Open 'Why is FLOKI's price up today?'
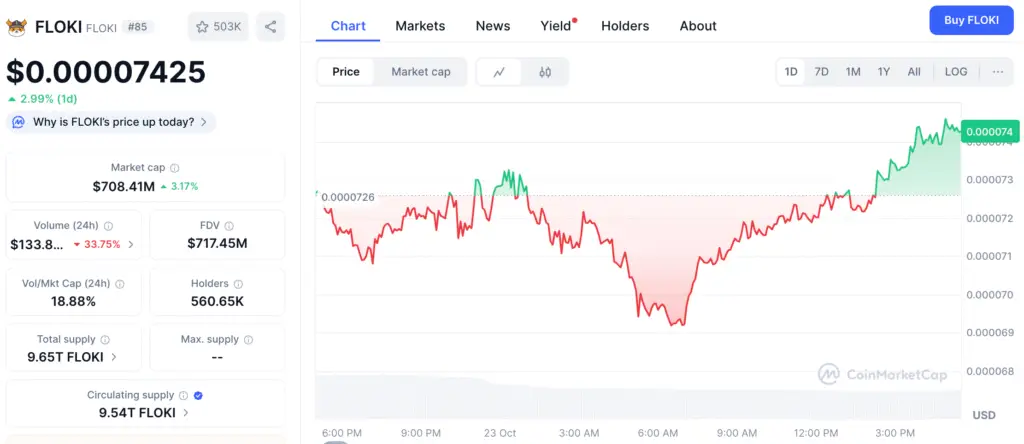The width and height of the screenshot is (1024, 444). tap(112, 122)
